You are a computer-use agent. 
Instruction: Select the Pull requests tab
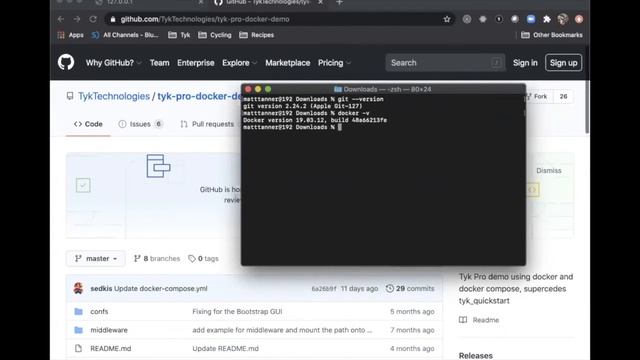[x=207, y=124]
